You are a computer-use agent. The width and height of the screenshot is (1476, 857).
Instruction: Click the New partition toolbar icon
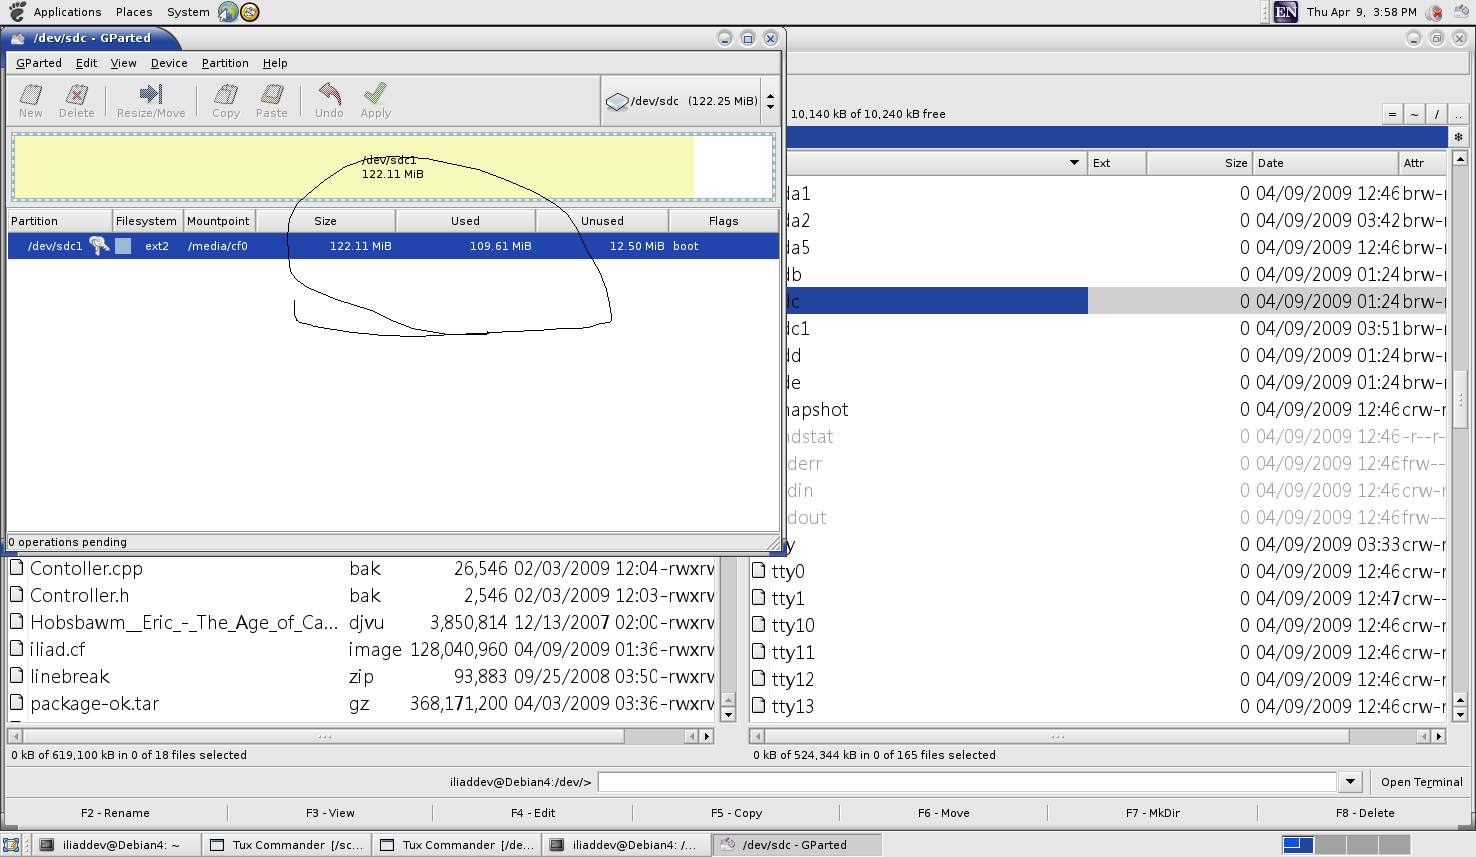(x=31, y=94)
